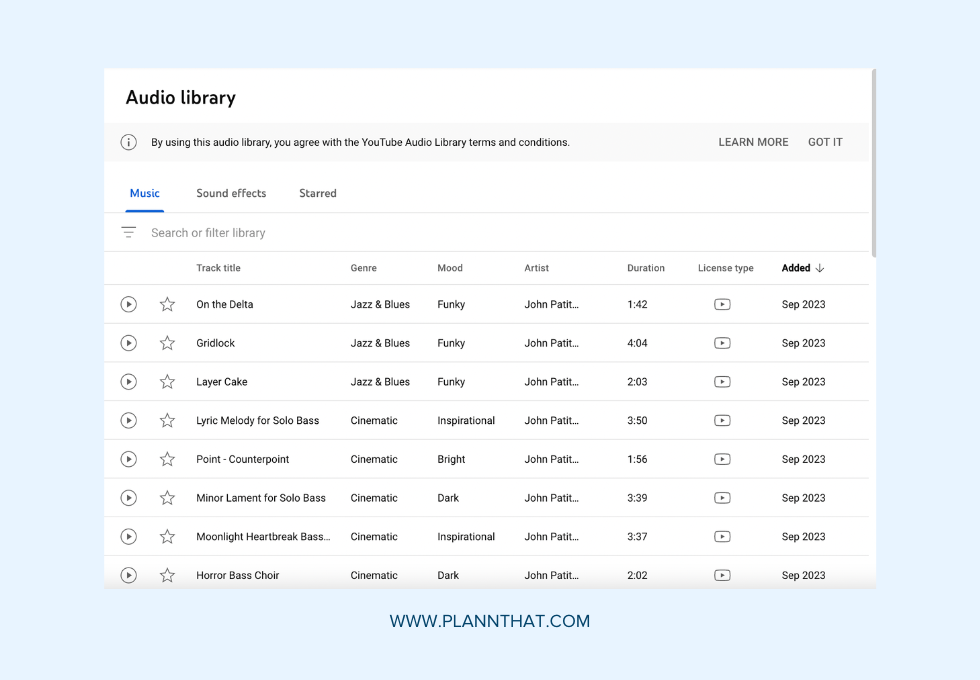Click the Genre column header
Image resolution: width=980 pixels, height=680 pixels.
(363, 268)
